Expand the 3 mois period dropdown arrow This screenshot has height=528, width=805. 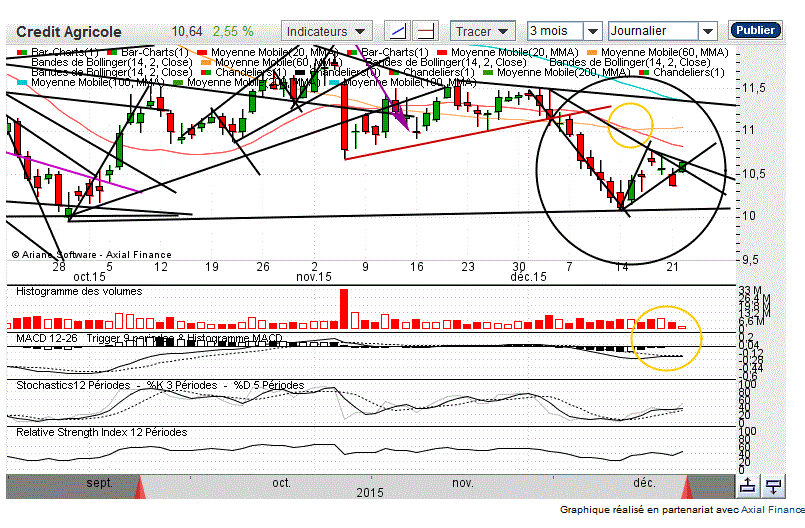pos(592,31)
